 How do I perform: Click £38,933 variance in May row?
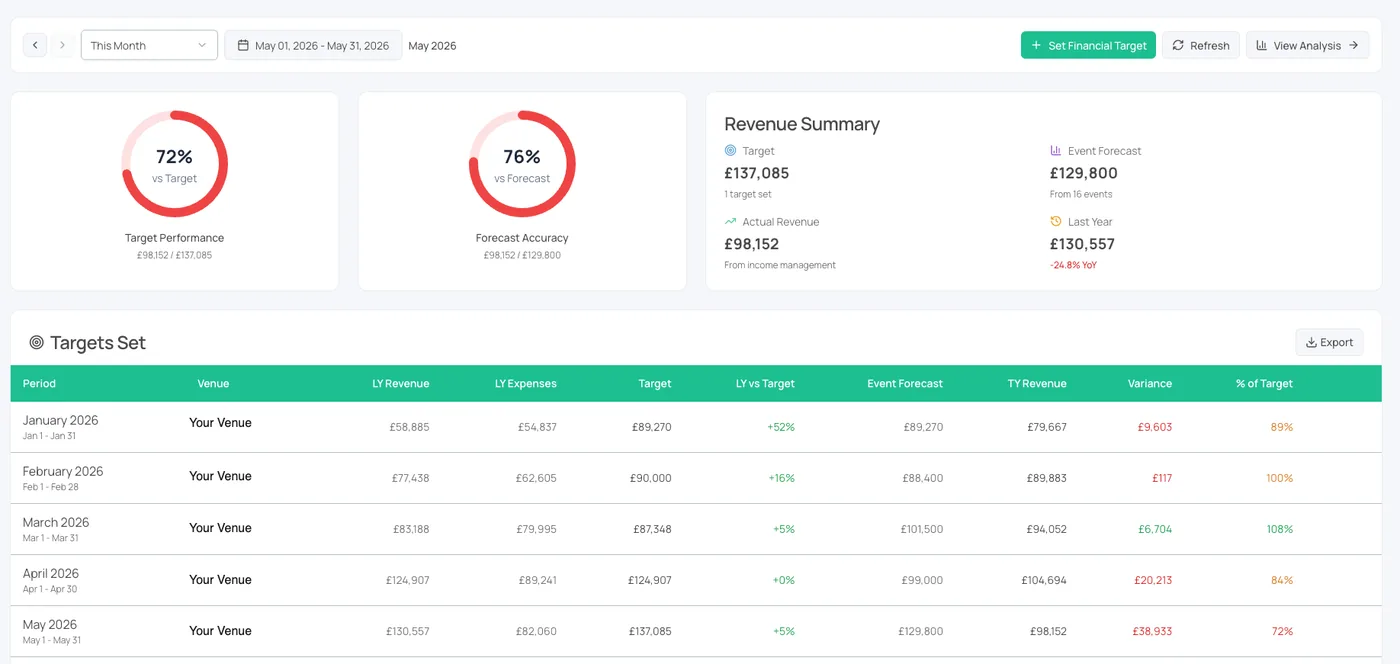1153,631
